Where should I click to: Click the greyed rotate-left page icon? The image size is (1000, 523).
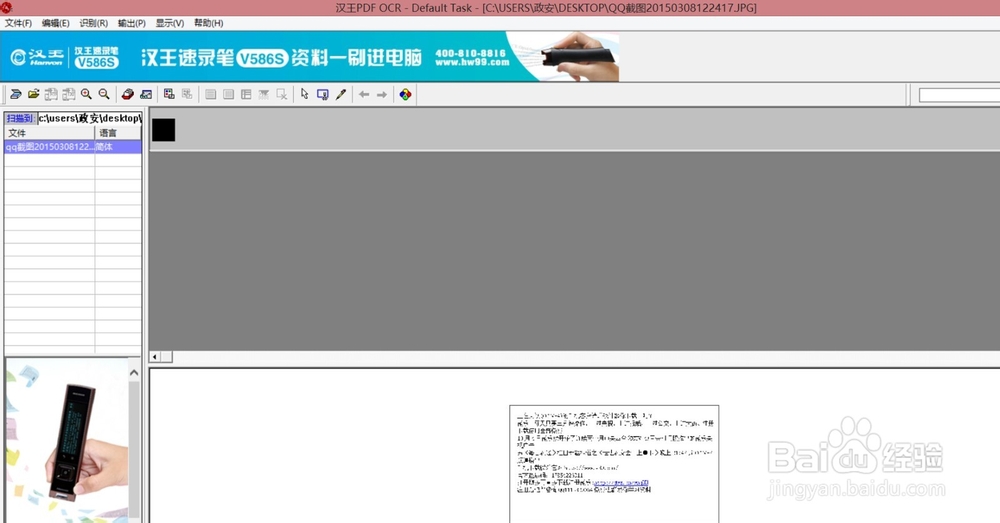[51, 94]
